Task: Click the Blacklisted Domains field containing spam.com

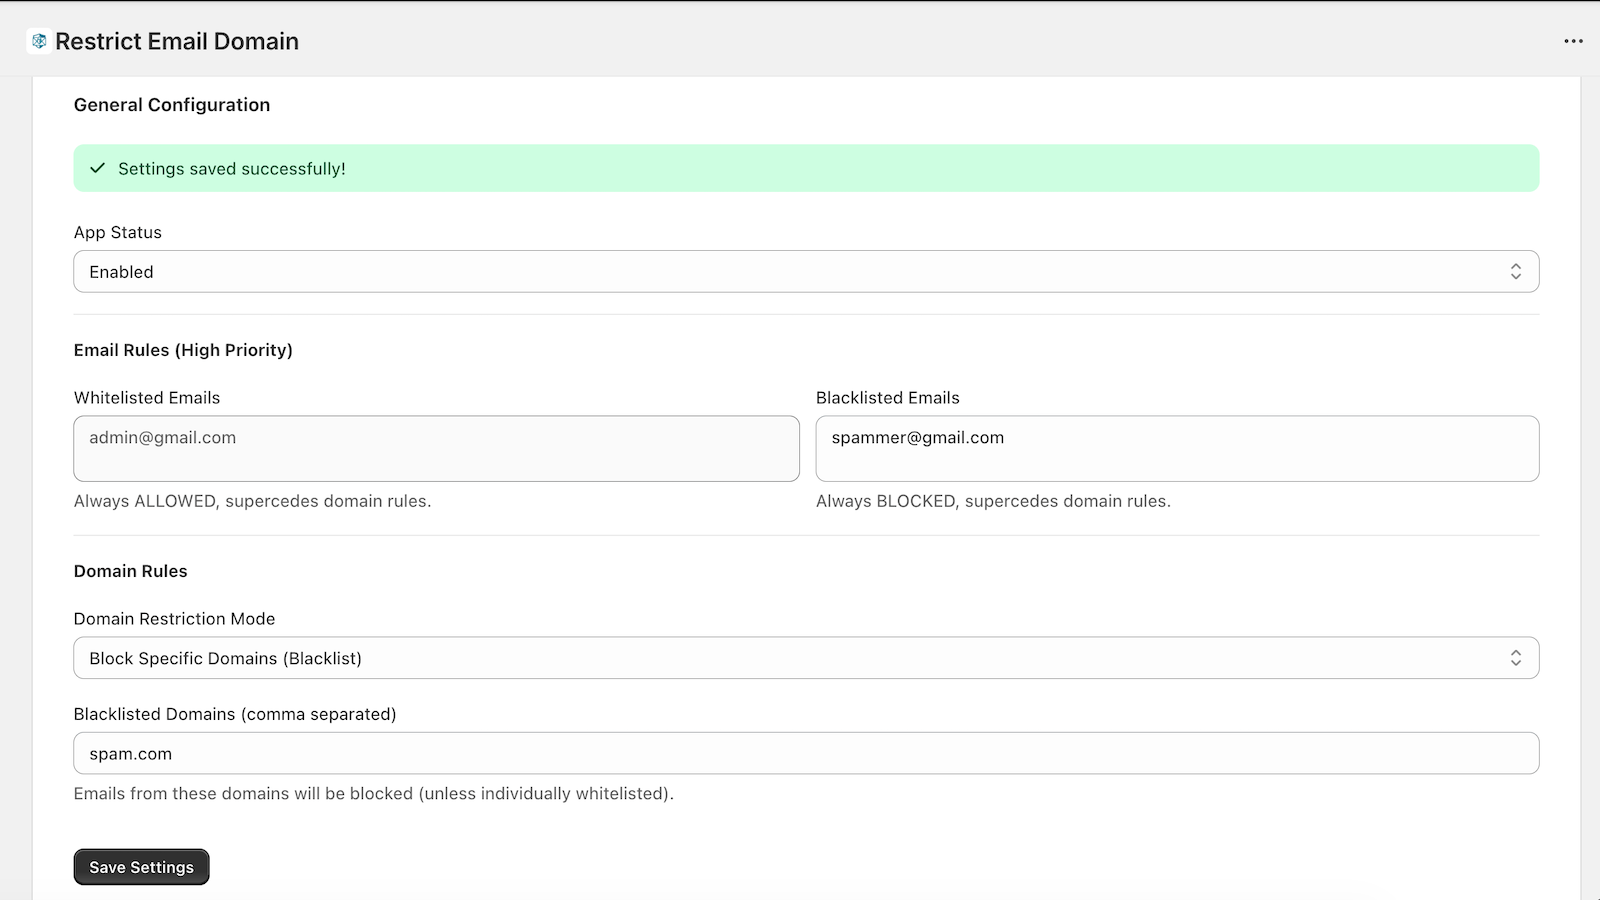Action: point(806,754)
